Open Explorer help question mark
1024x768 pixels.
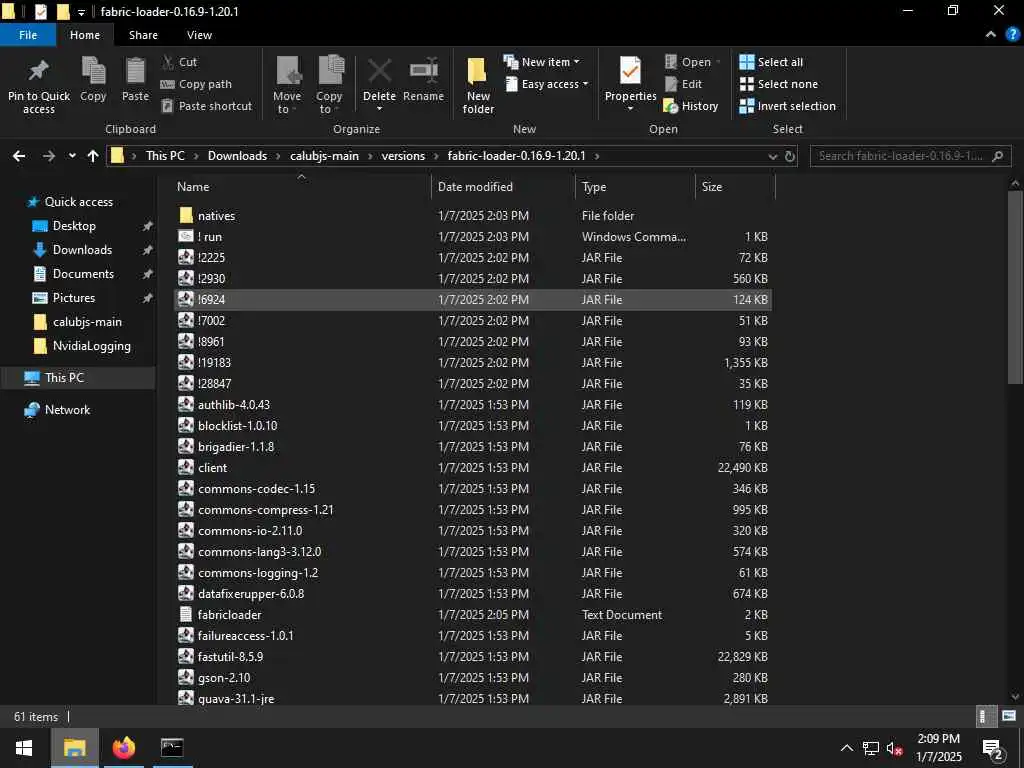[1012, 35]
